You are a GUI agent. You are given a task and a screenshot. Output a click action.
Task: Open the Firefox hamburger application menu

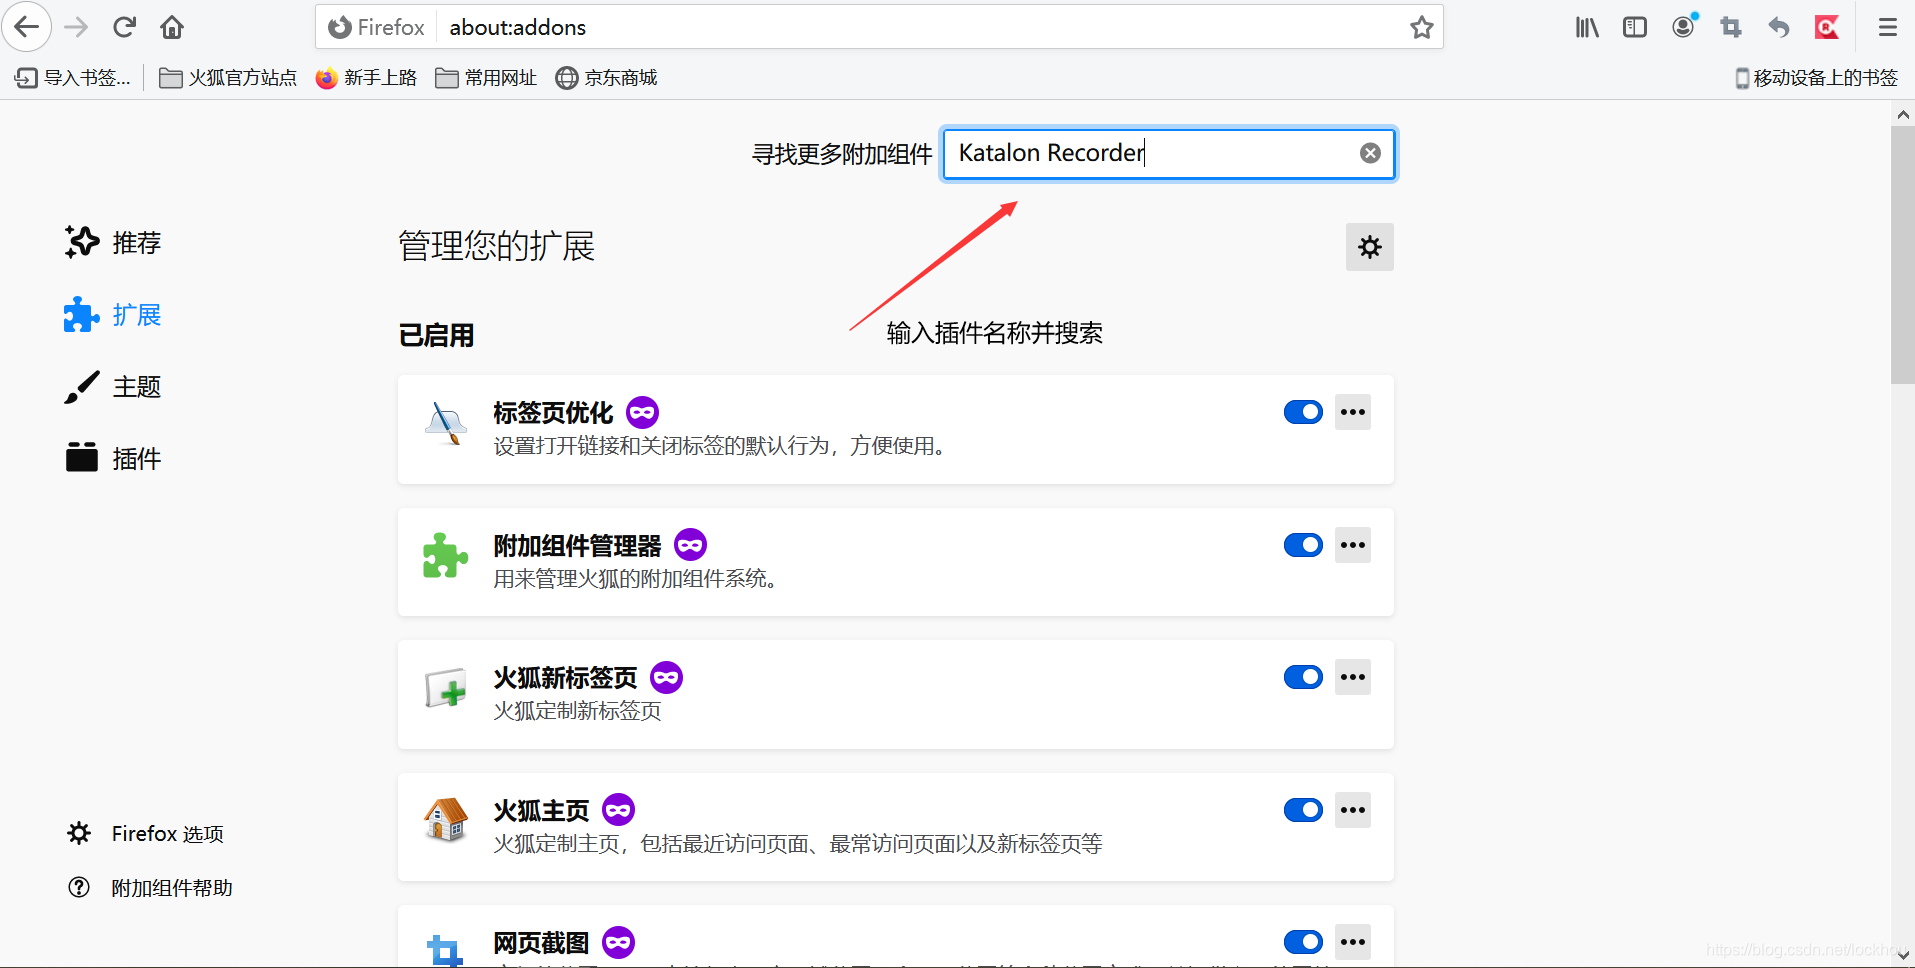(x=1887, y=27)
